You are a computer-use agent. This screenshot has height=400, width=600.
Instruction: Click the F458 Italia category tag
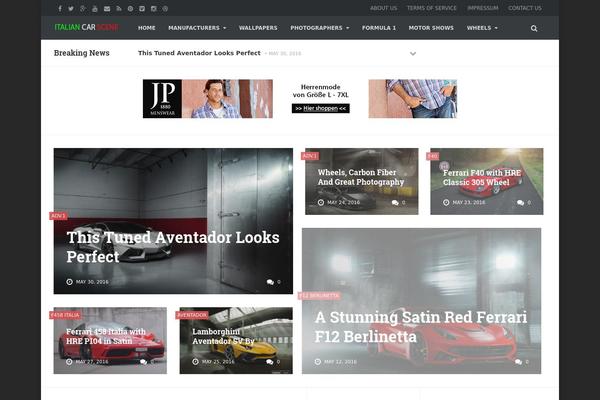click(65, 315)
